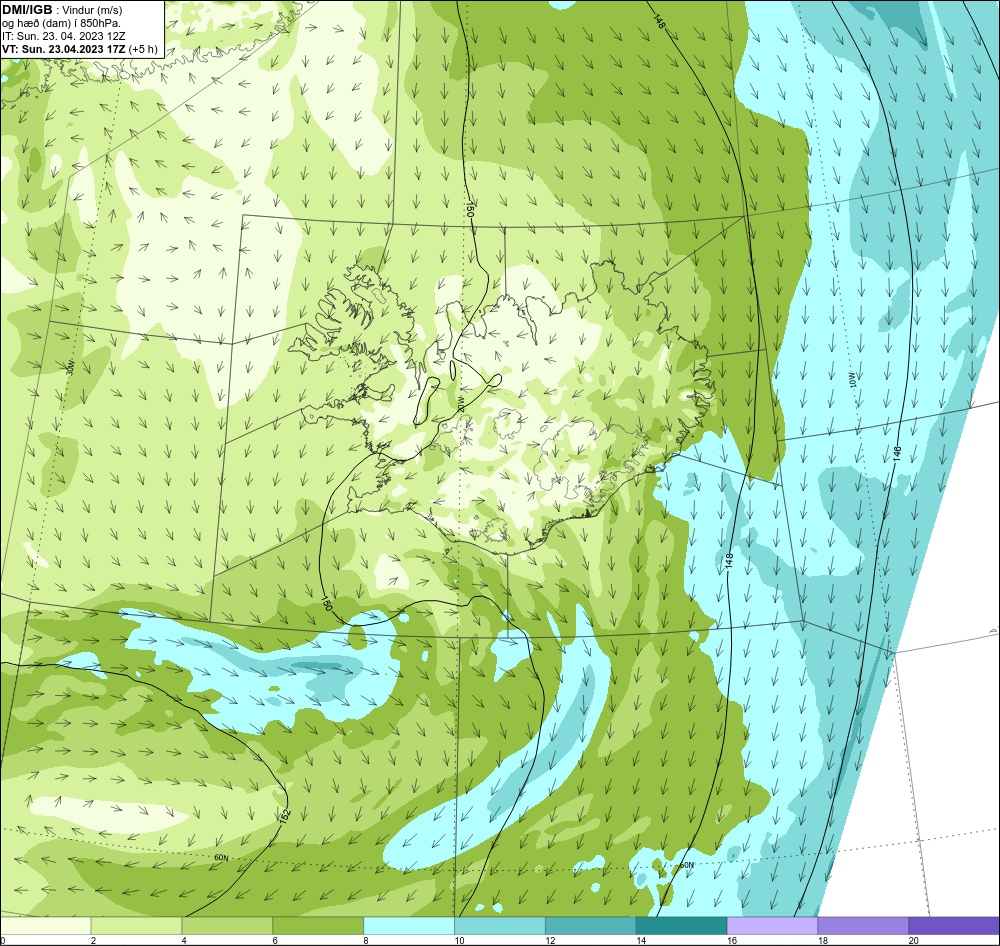1000x946 pixels.
Task: Click the "150" contour label southwest of Iceland
Action: [x=326, y=603]
